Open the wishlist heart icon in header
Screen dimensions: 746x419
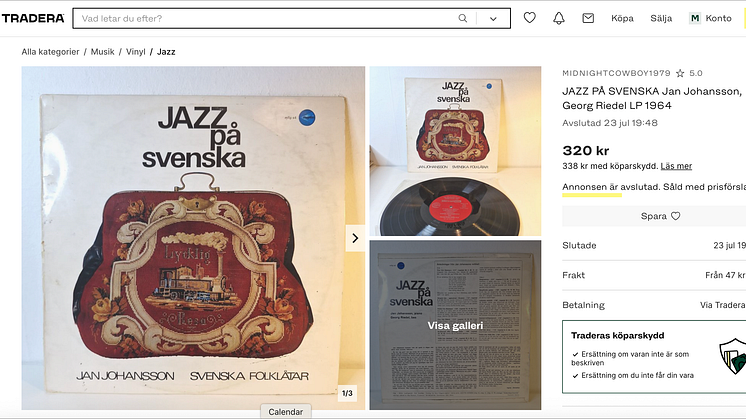530,18
